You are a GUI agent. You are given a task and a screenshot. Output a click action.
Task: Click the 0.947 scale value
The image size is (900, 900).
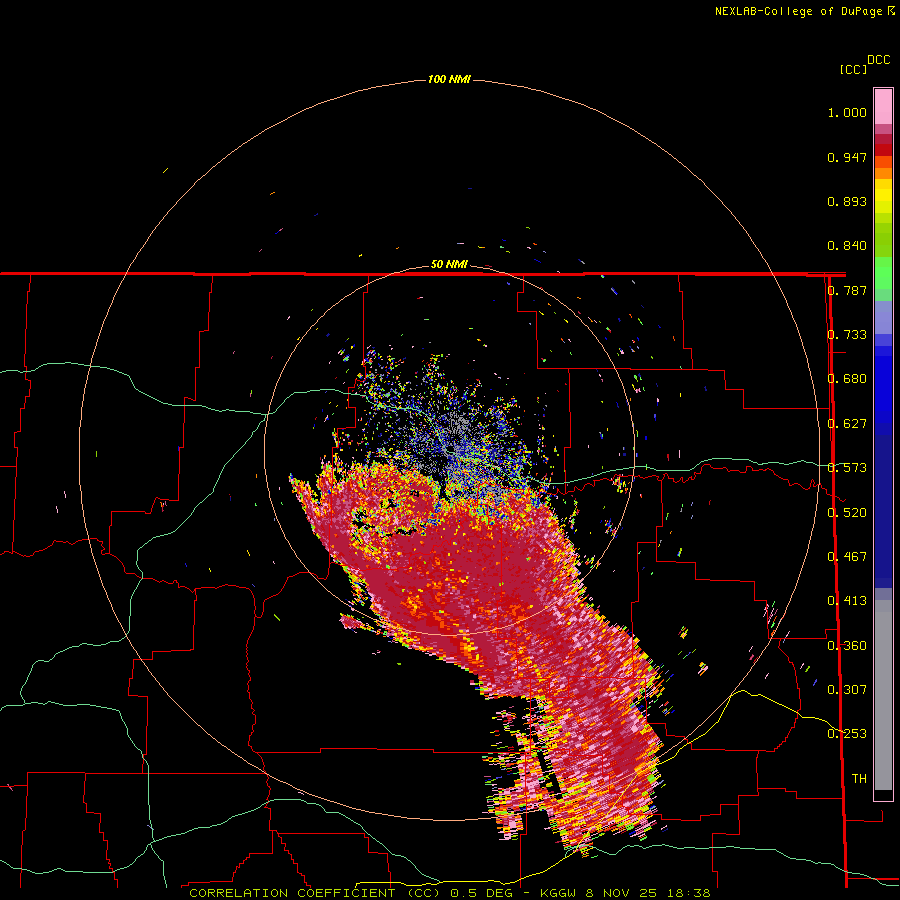847,157
